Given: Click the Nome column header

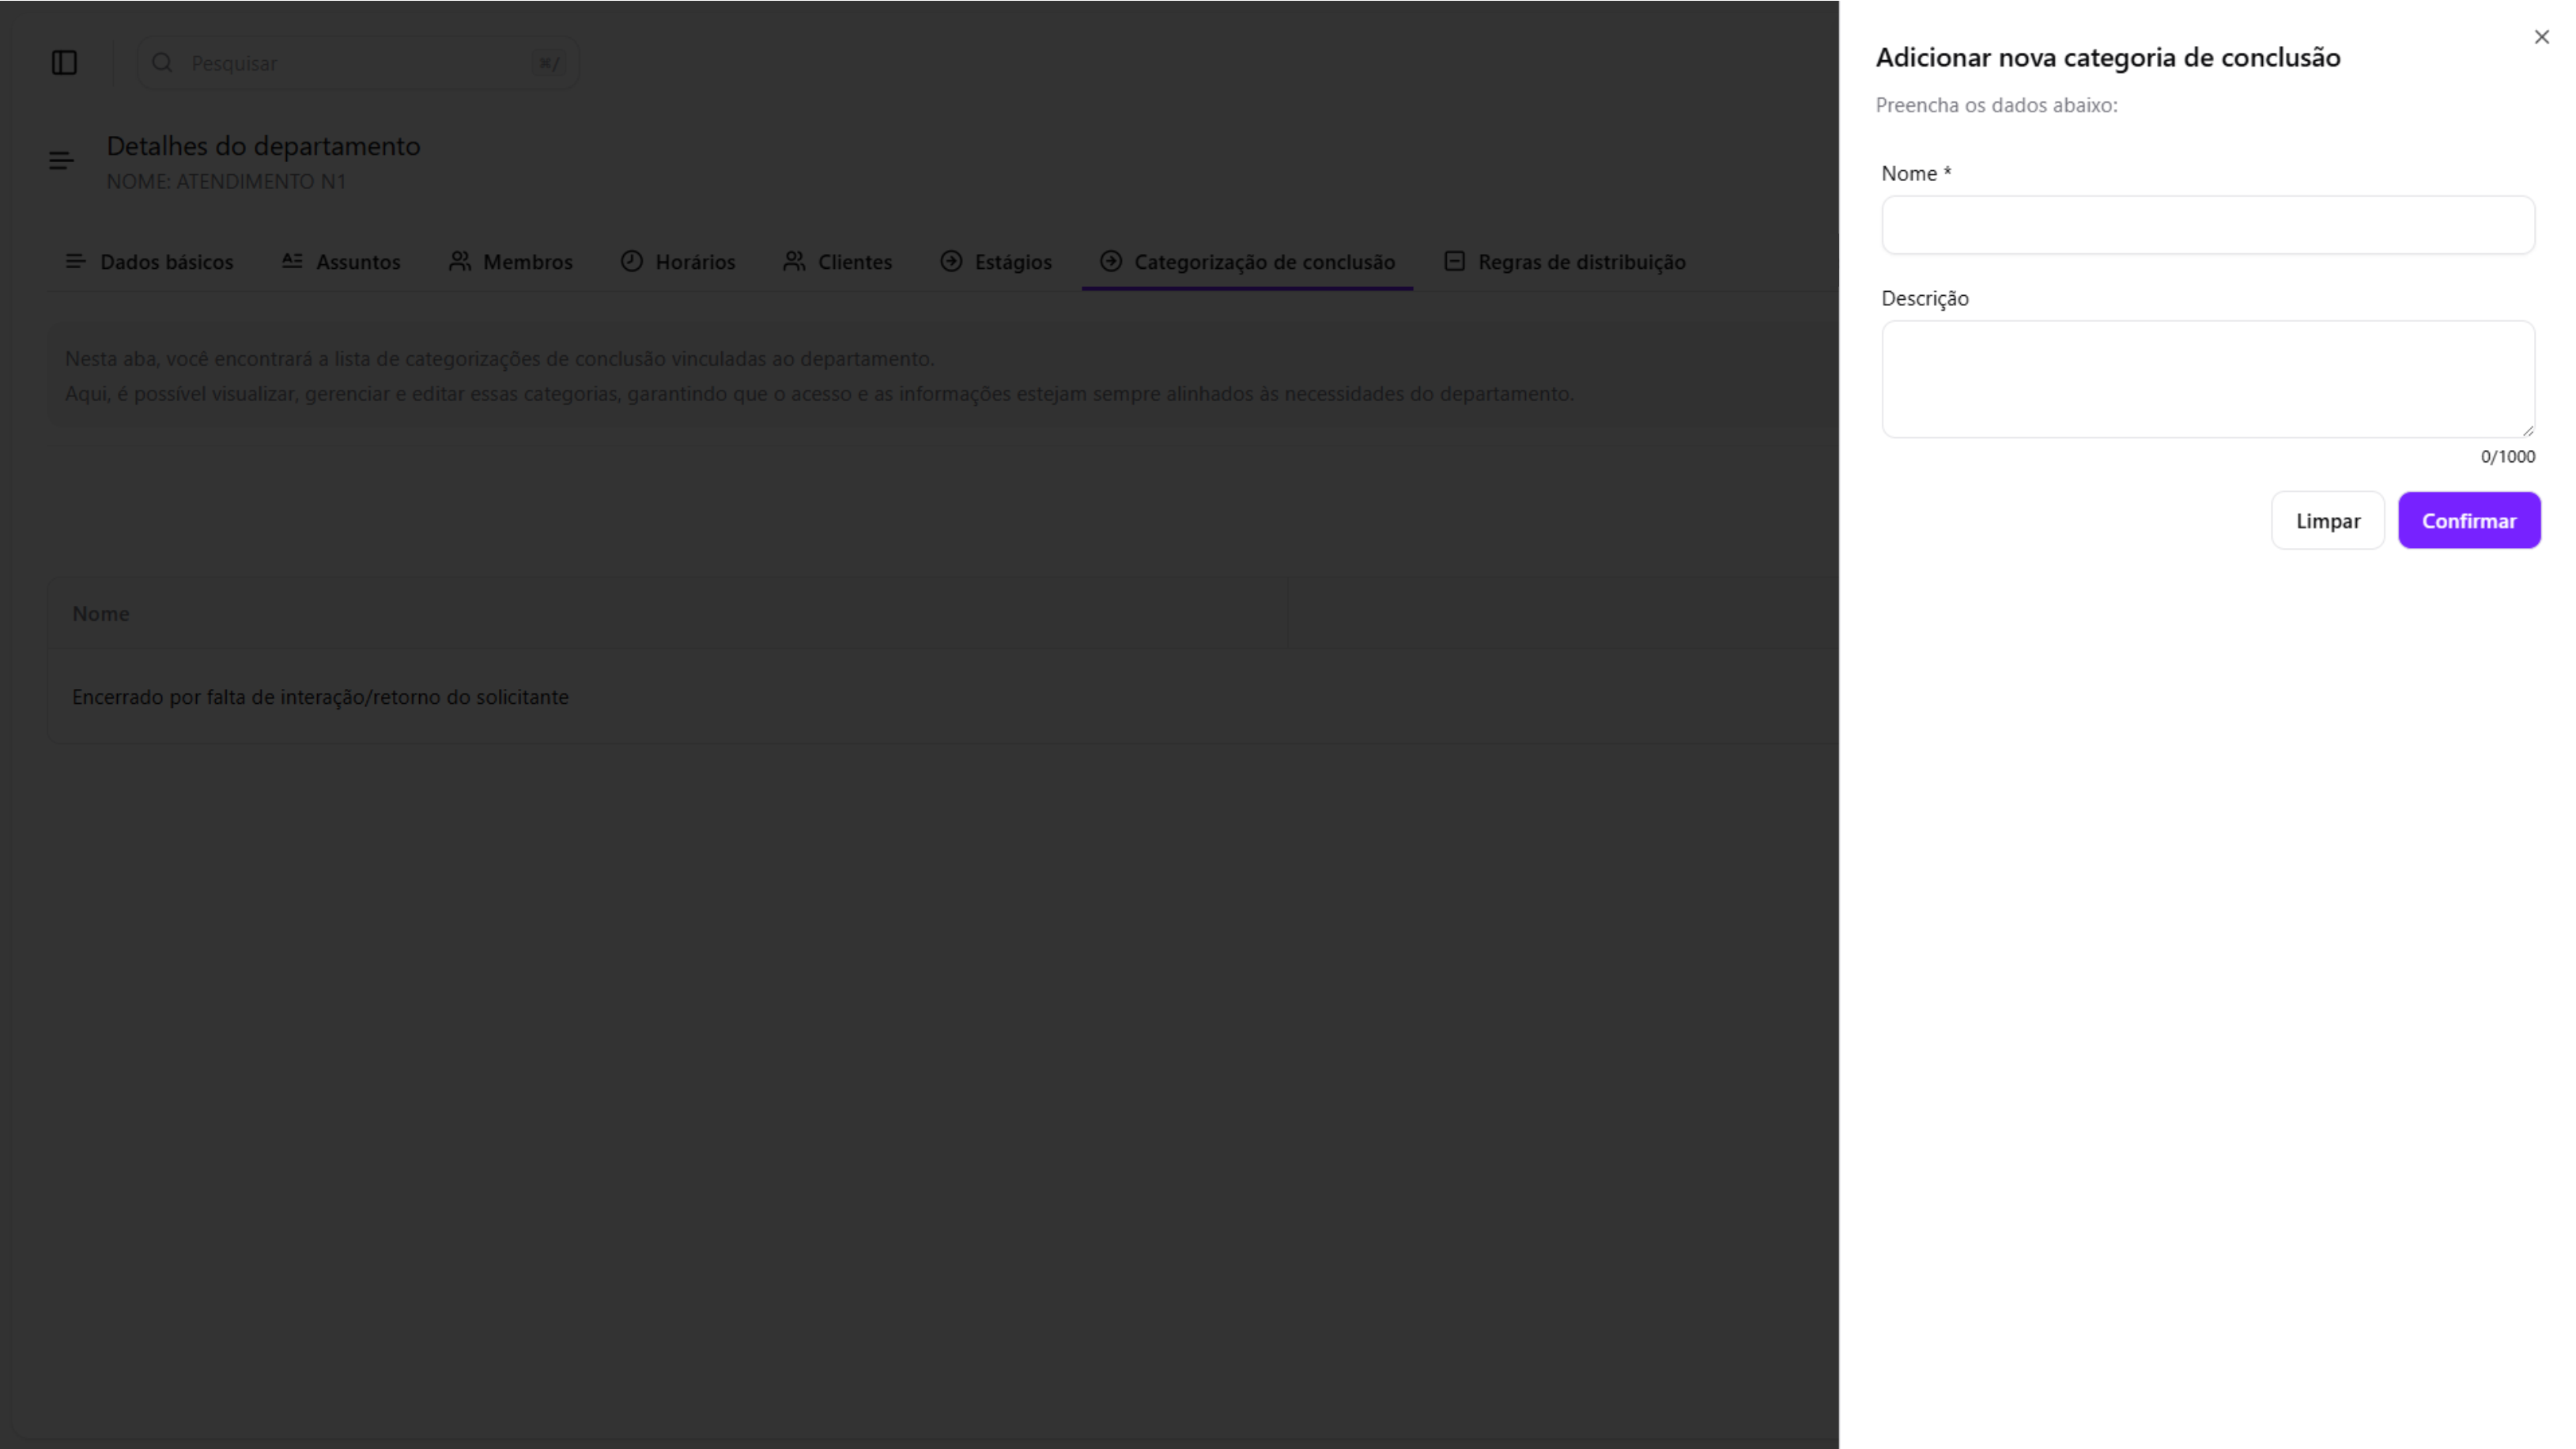Looking at the screenshot, I should point(101,614).
